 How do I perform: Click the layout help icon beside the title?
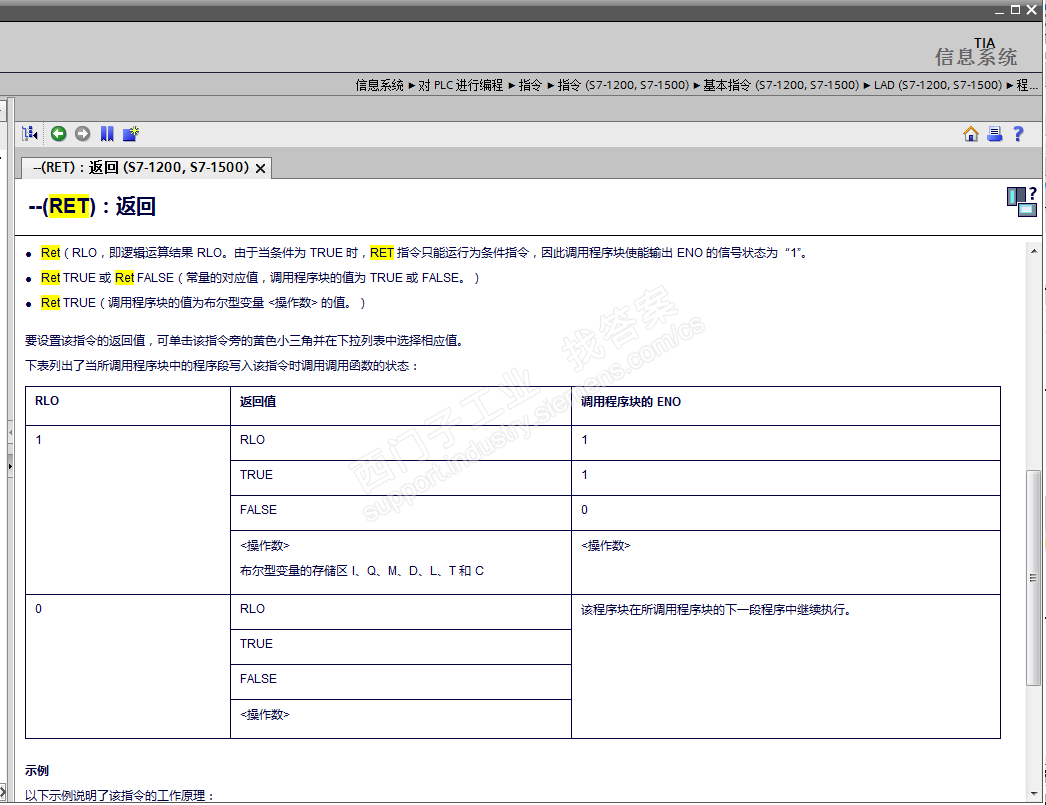[x=1022, y=201]
